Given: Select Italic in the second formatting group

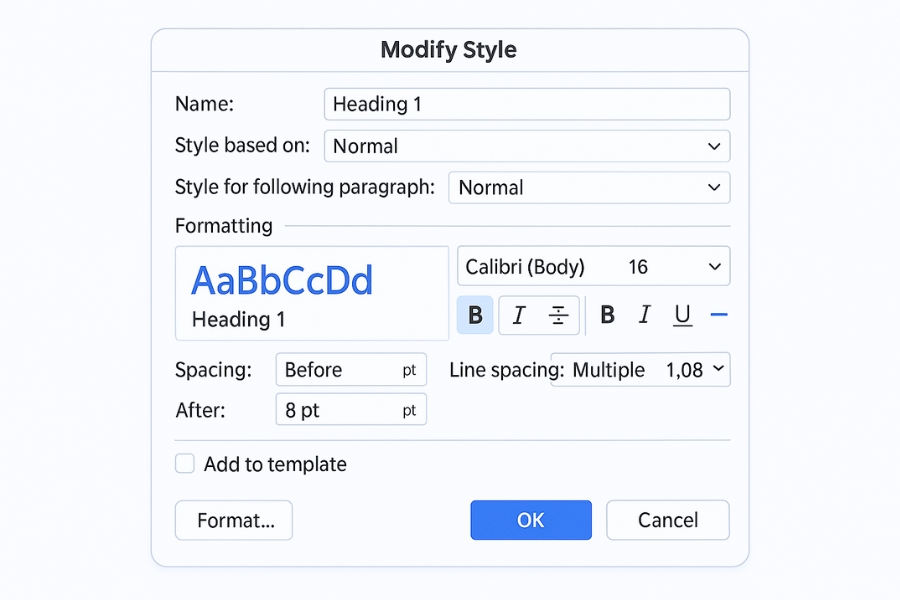Looking at the screenshot, I should pos(645,314).
